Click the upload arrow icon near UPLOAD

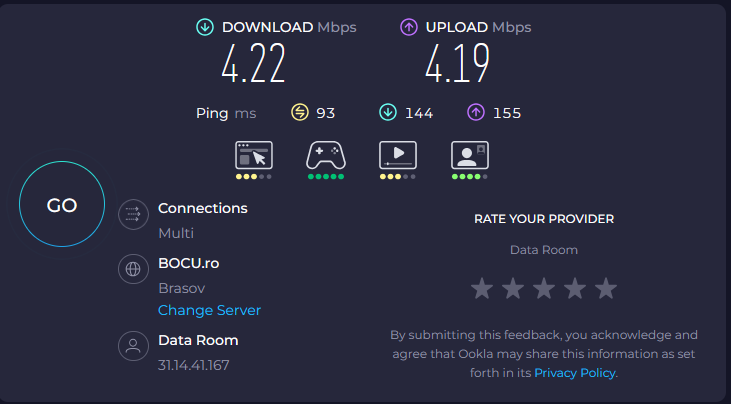point(409,28)
